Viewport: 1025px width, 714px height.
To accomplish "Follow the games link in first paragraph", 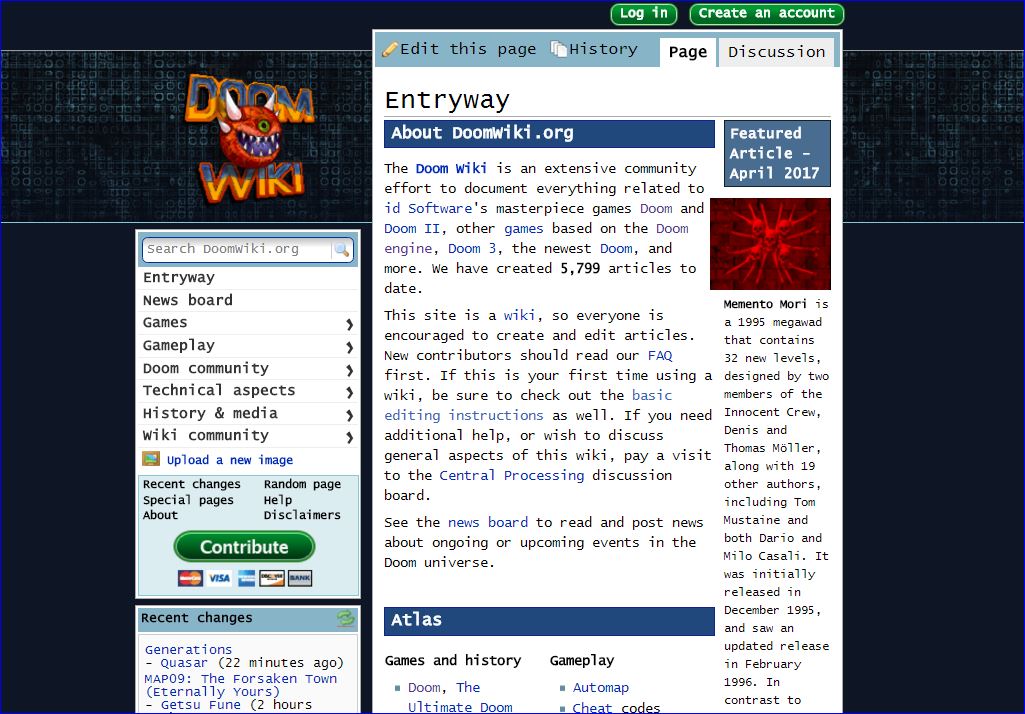I will point(524,228).
